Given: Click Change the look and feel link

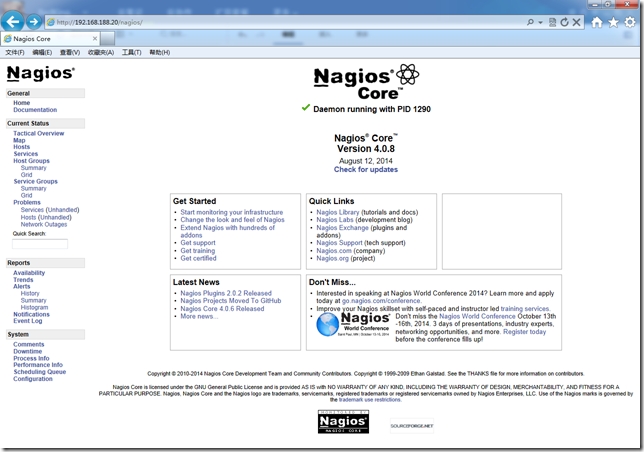Looking at the screenshot, I should 232,220.
